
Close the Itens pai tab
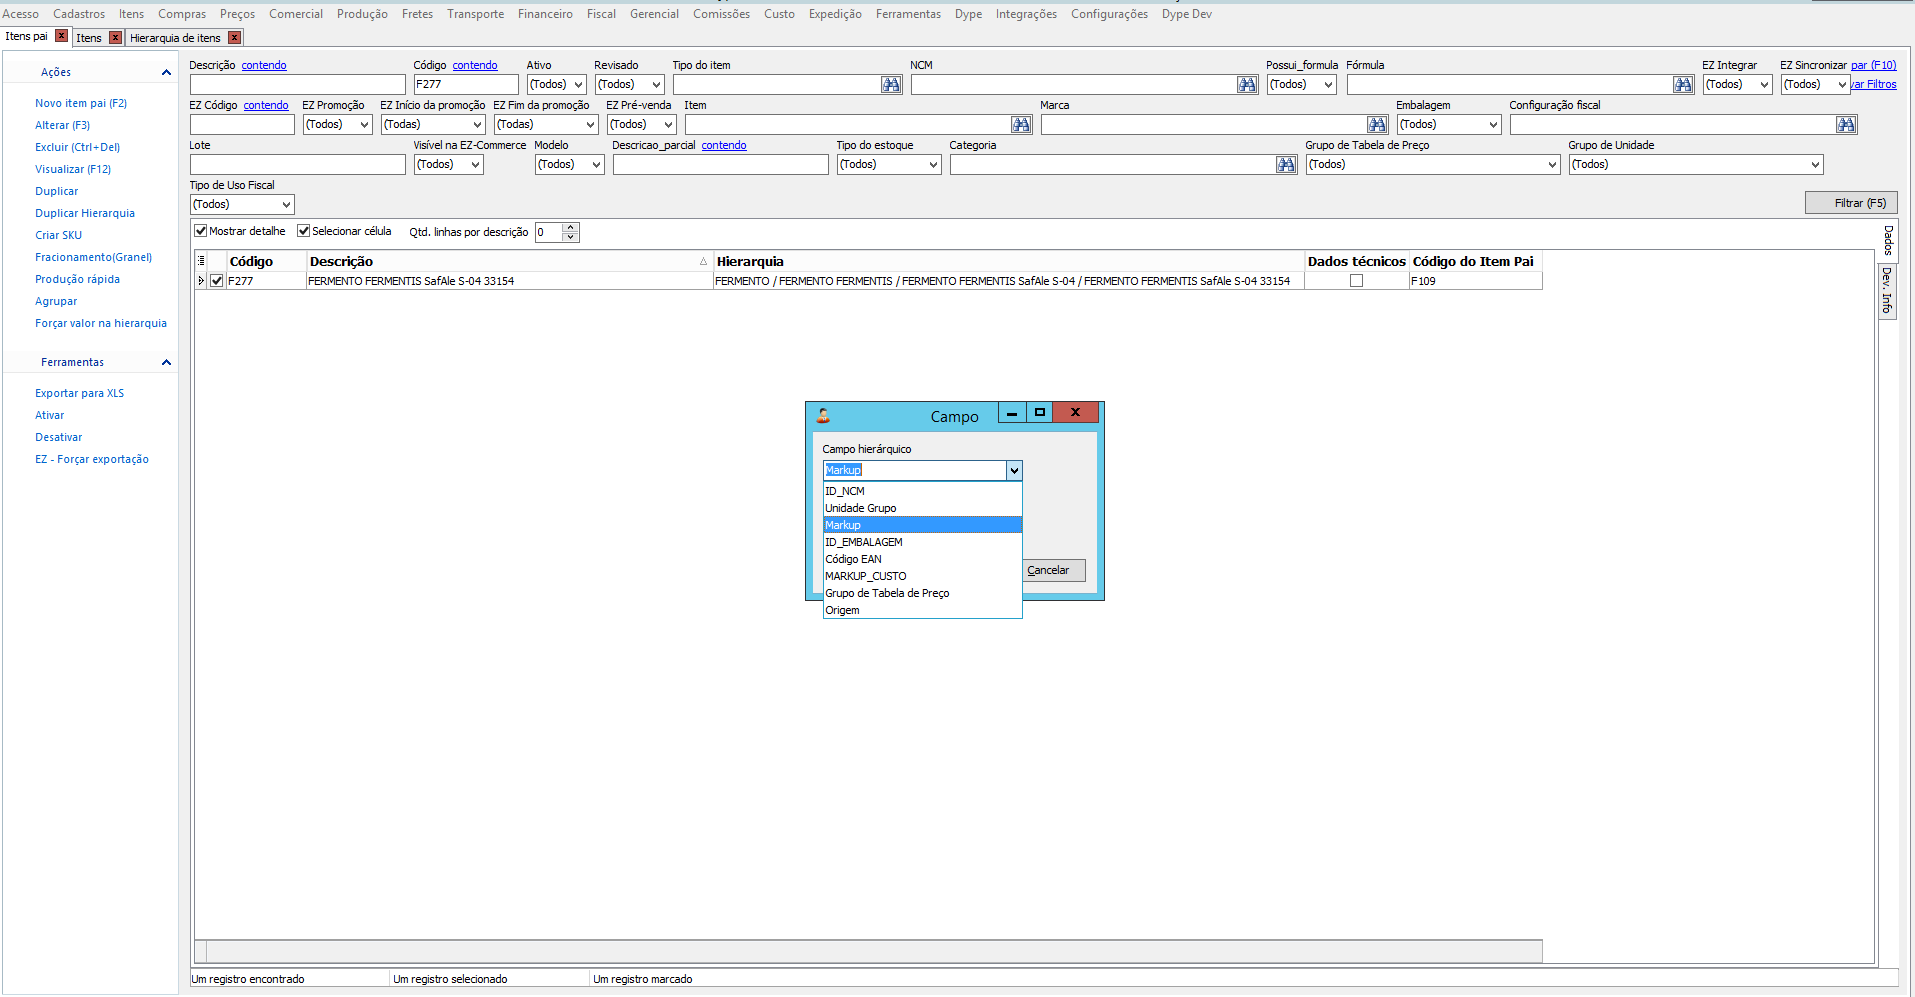[x=61, y=36]
